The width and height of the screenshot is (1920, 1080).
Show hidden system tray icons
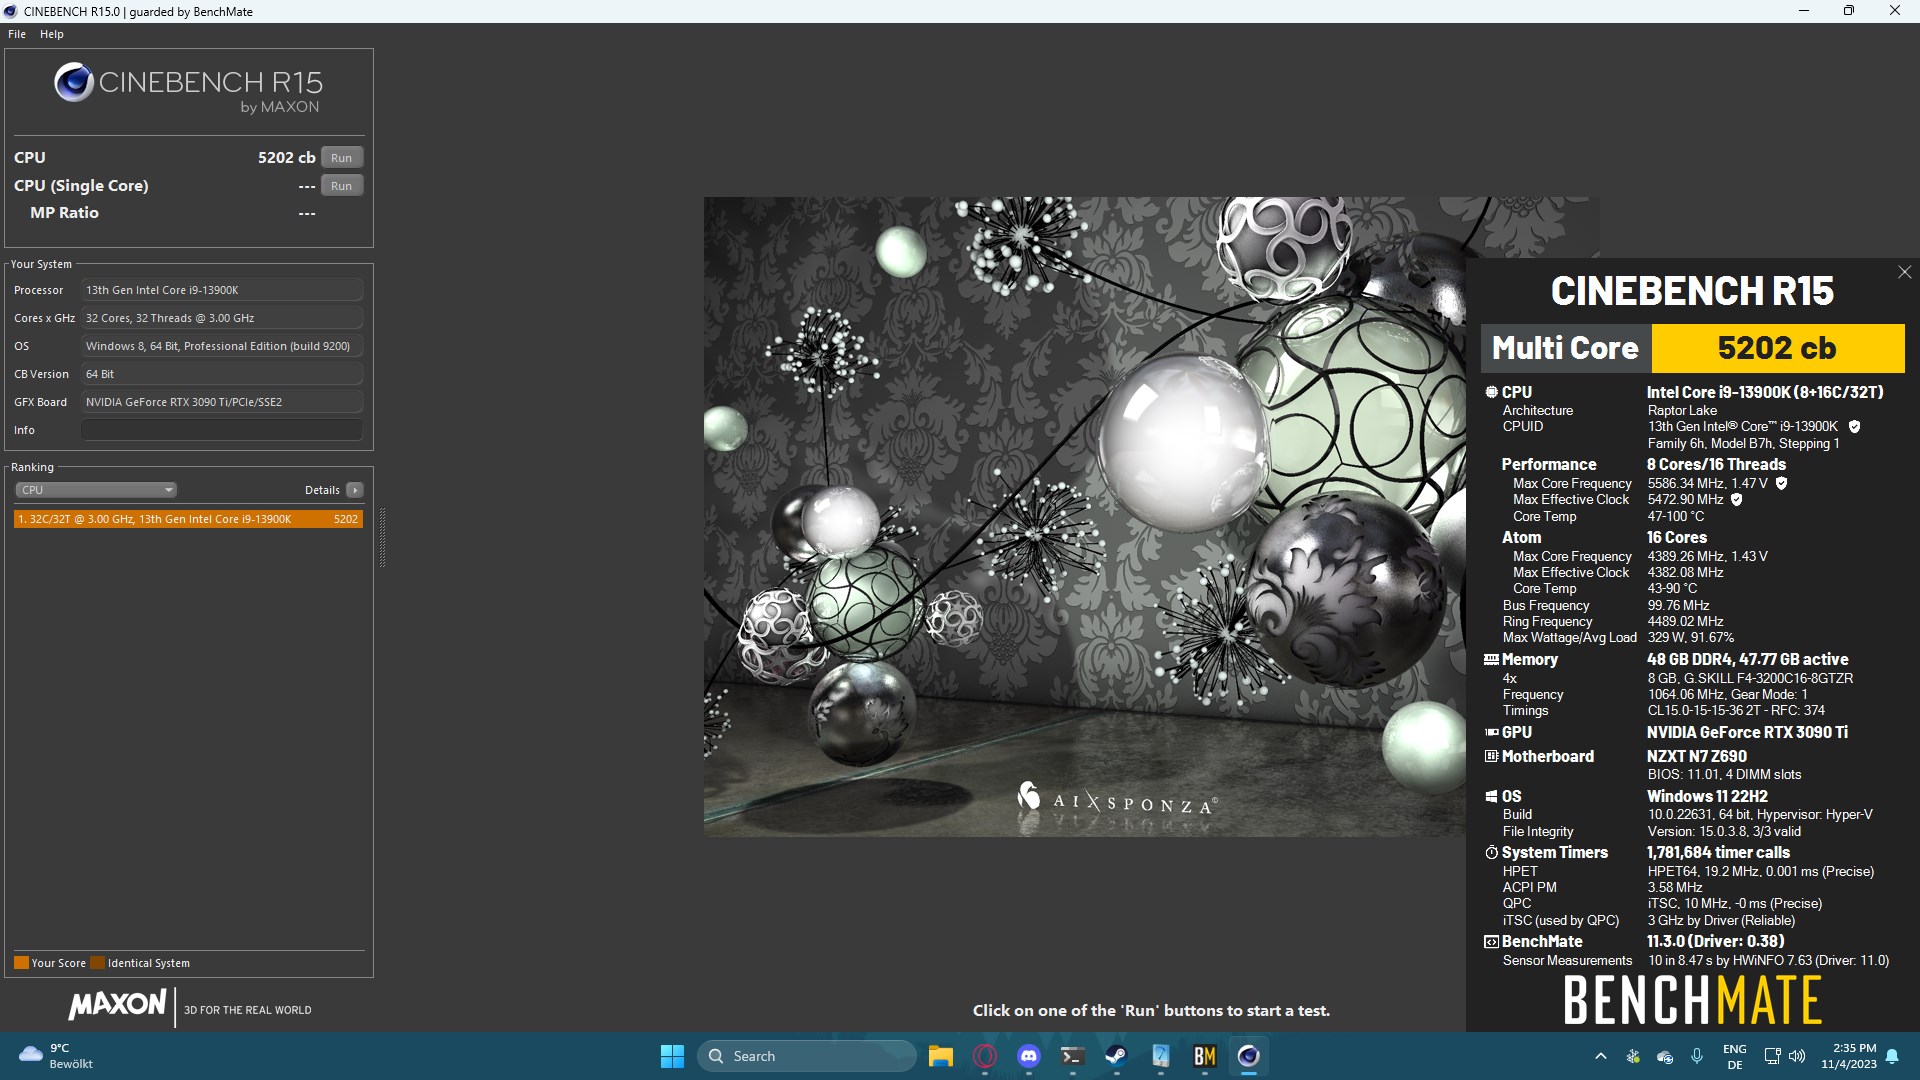[x=1600, y=1056]
